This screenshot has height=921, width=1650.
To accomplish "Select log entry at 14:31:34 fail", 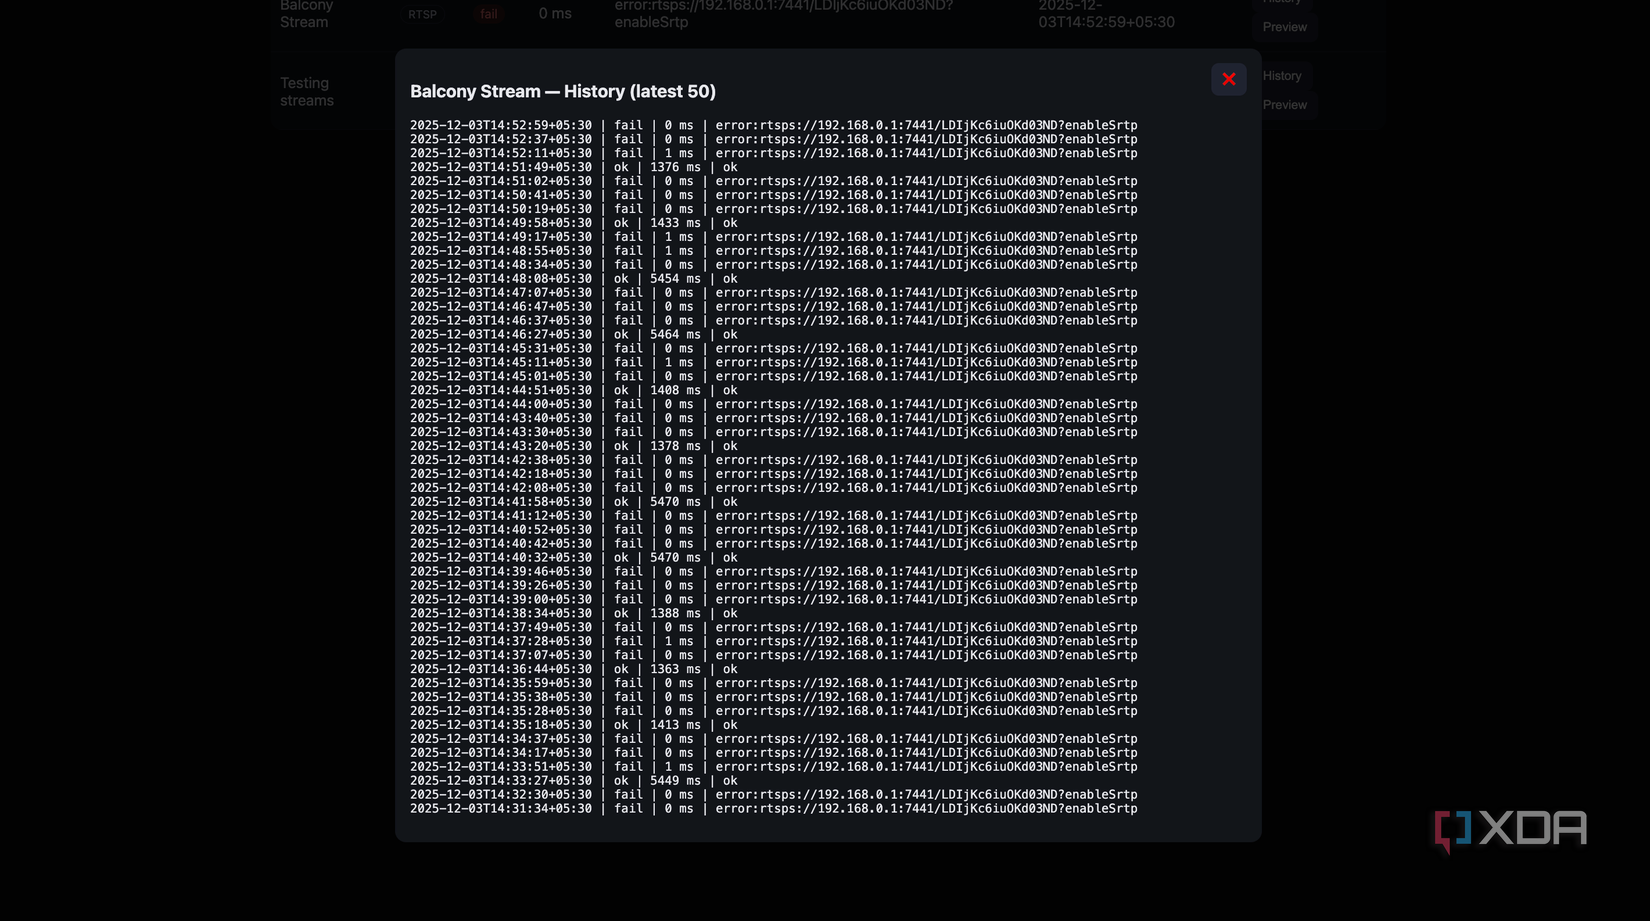I will (773, 809).
